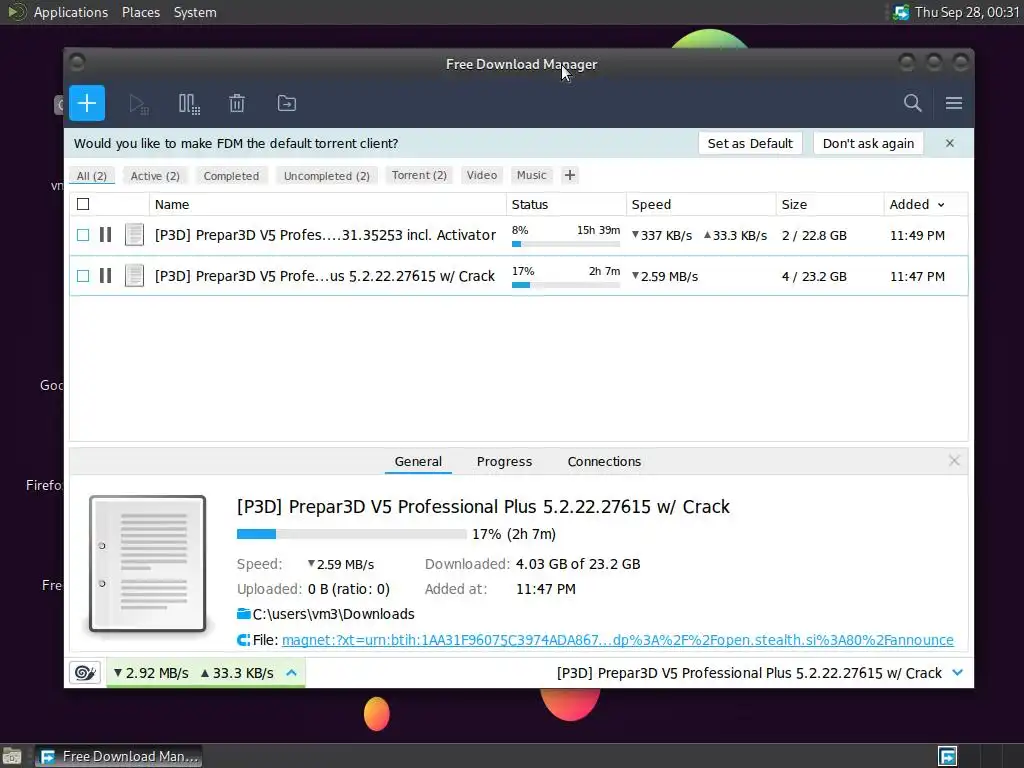Viewport: 1024px width, 768px height.
Task: Click the 11:49 PM added time cell
Action: (917, 235)
